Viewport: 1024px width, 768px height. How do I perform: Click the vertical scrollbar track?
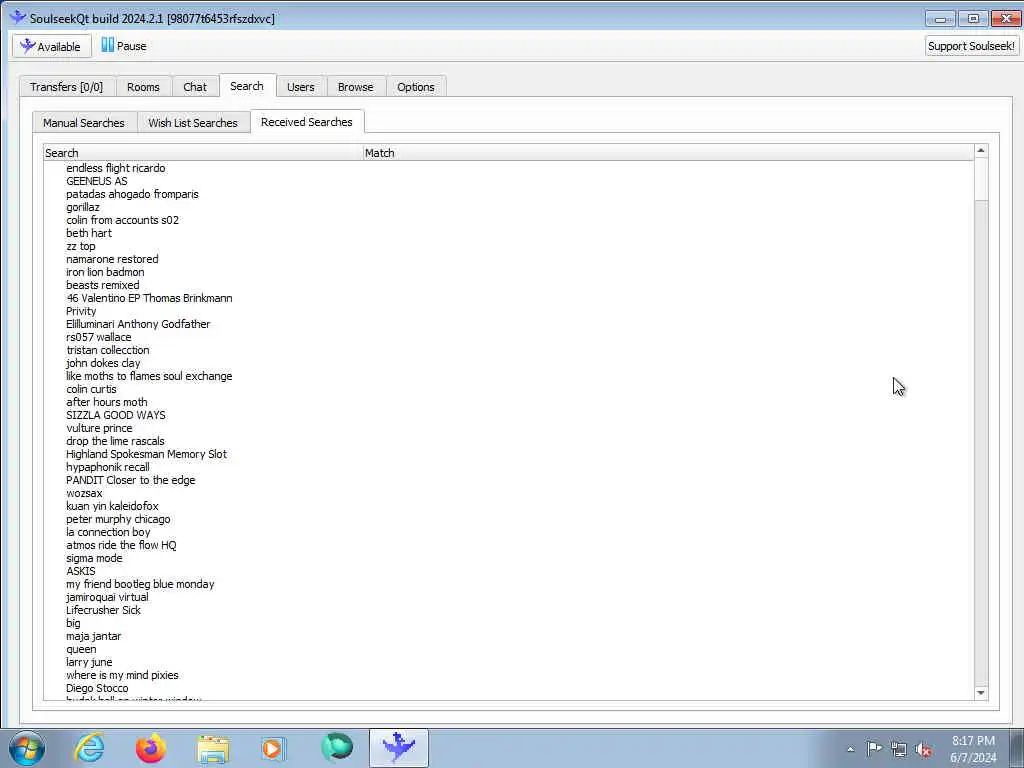[981, 444]
